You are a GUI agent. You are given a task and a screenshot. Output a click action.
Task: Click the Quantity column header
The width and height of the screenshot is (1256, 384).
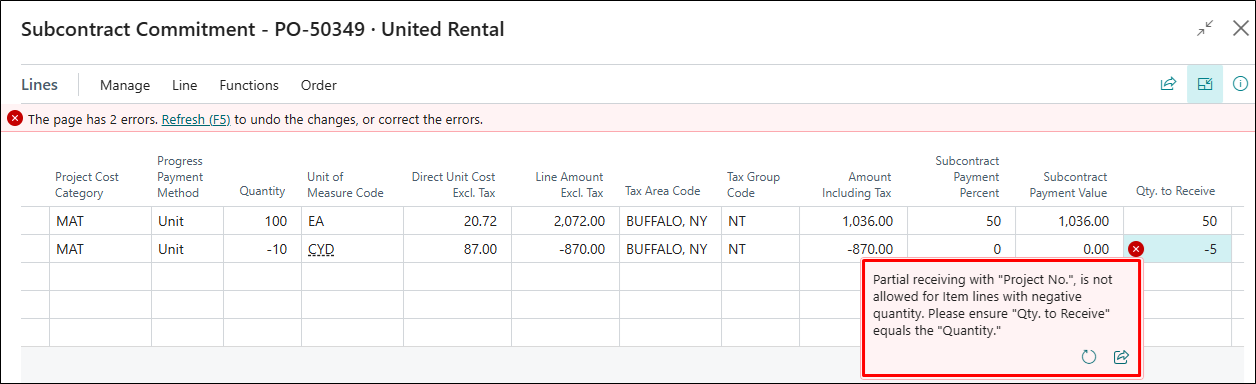tap(262, 192)
